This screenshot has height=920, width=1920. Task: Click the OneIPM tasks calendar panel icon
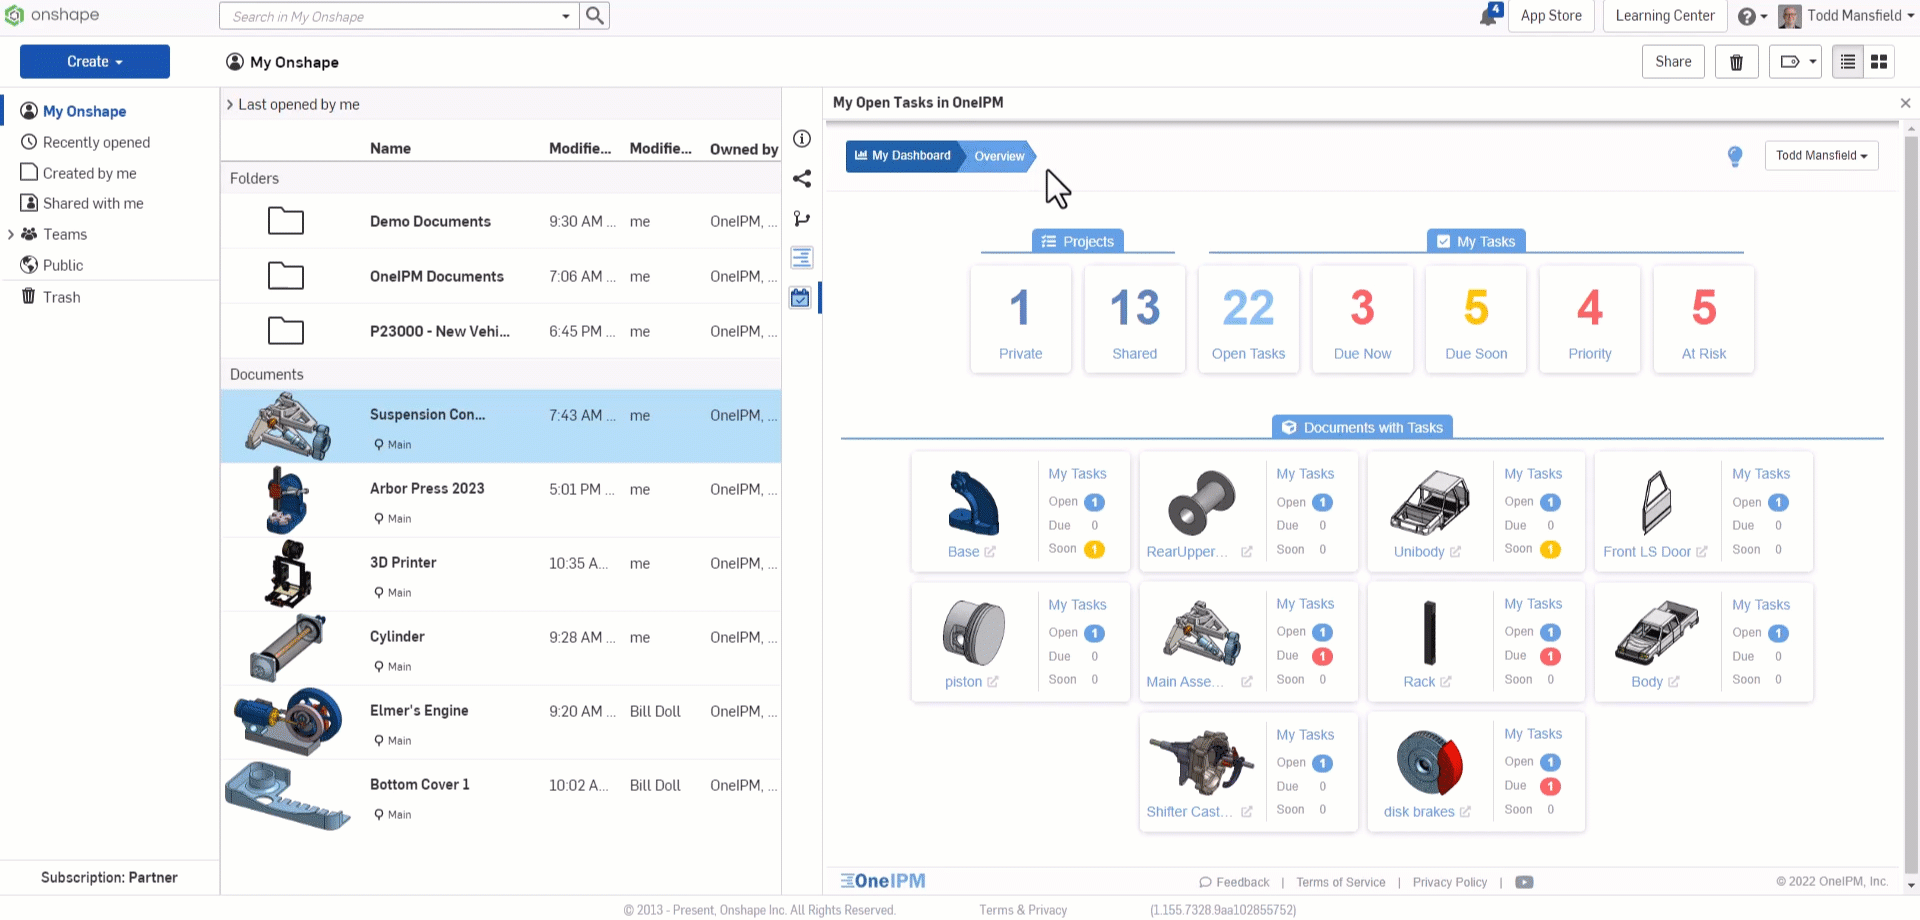click(x=800, y=297)
